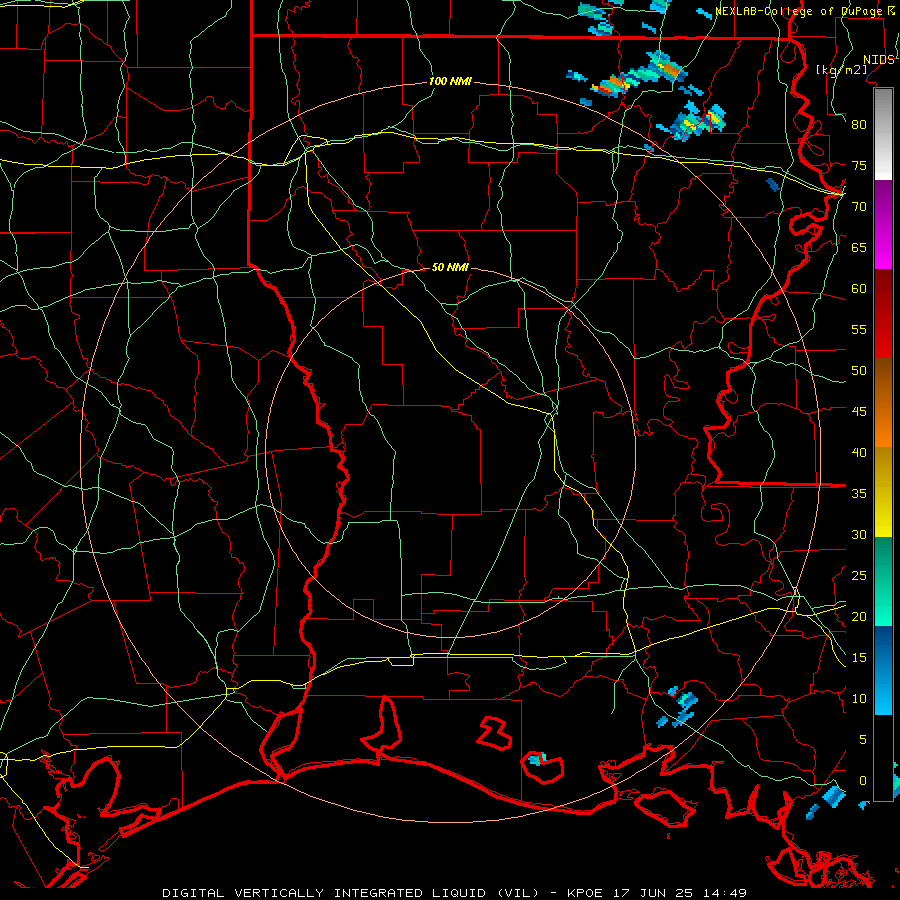Click the 'NIDS' label
Image resolution: width=900 pixels, height=900 pixels.
[x=878, y=60]
